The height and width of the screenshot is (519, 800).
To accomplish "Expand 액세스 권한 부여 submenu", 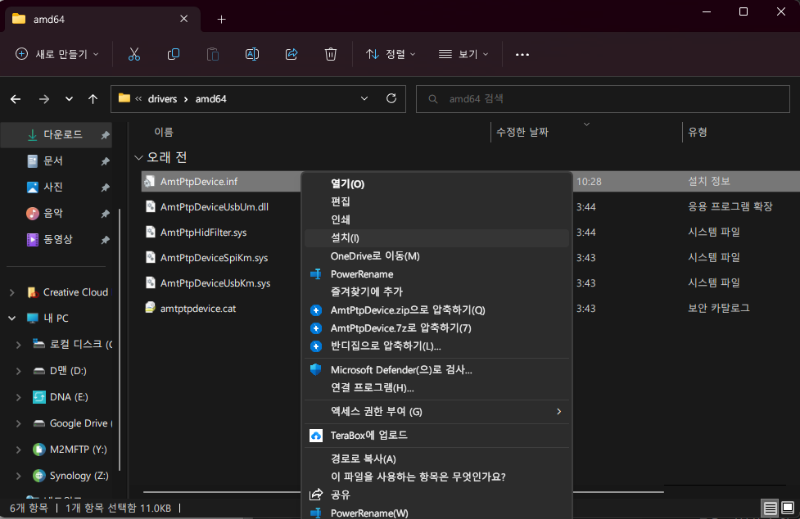I will coord(437,411).
